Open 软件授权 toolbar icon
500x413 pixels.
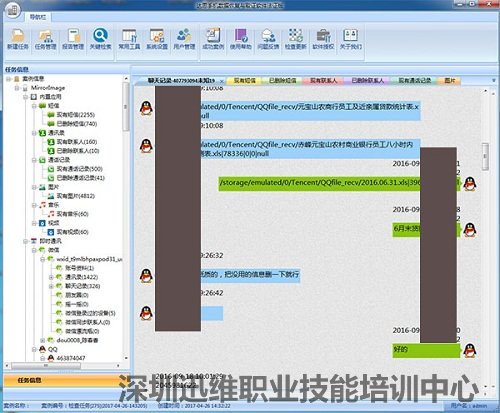[x=323, y=39]
